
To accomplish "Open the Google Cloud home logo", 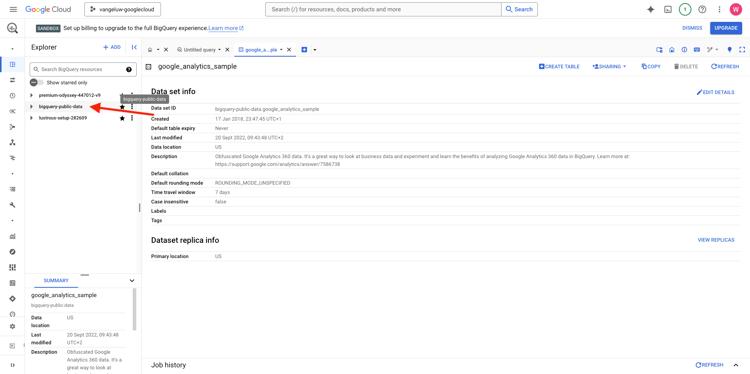I will 48,10.
